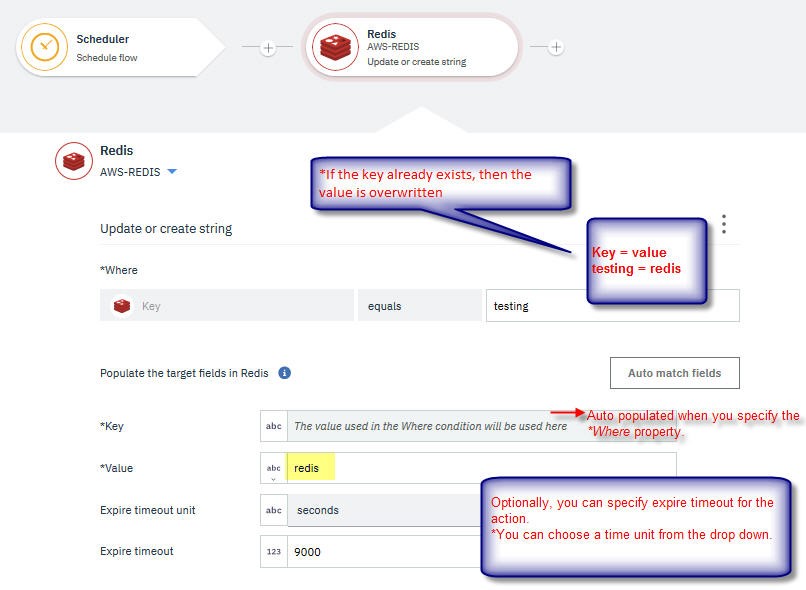Click the Redis logo beside AWS-REDIS account
This screenshot has height=590, width=806.
click(74, 161)
